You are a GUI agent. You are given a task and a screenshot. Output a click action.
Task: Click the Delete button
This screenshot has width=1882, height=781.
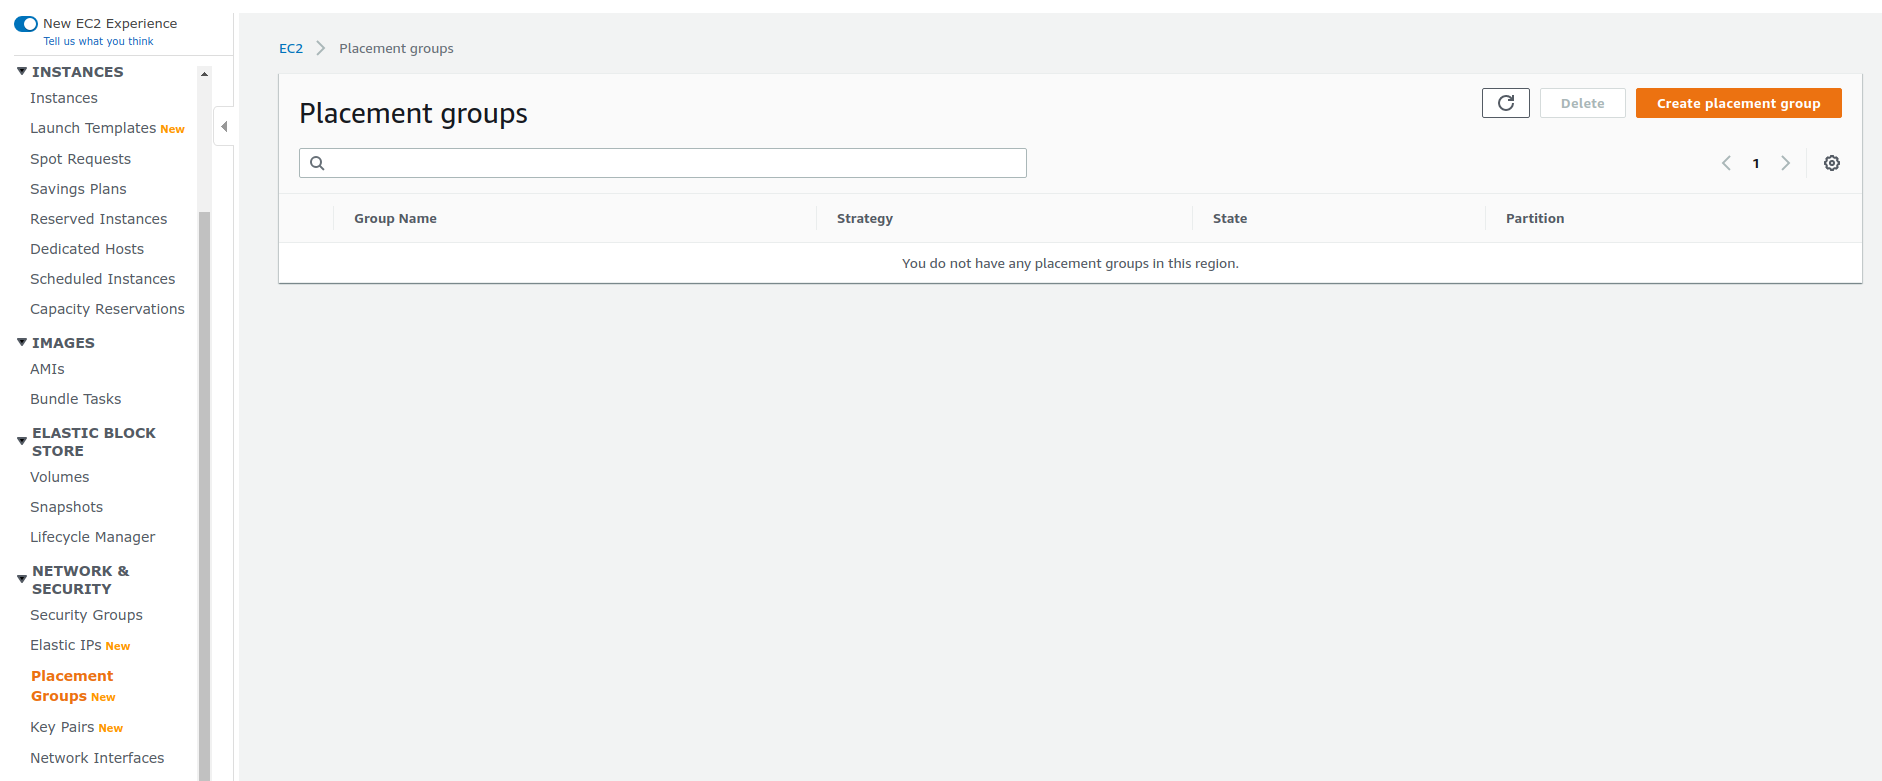coord(1582,103)
